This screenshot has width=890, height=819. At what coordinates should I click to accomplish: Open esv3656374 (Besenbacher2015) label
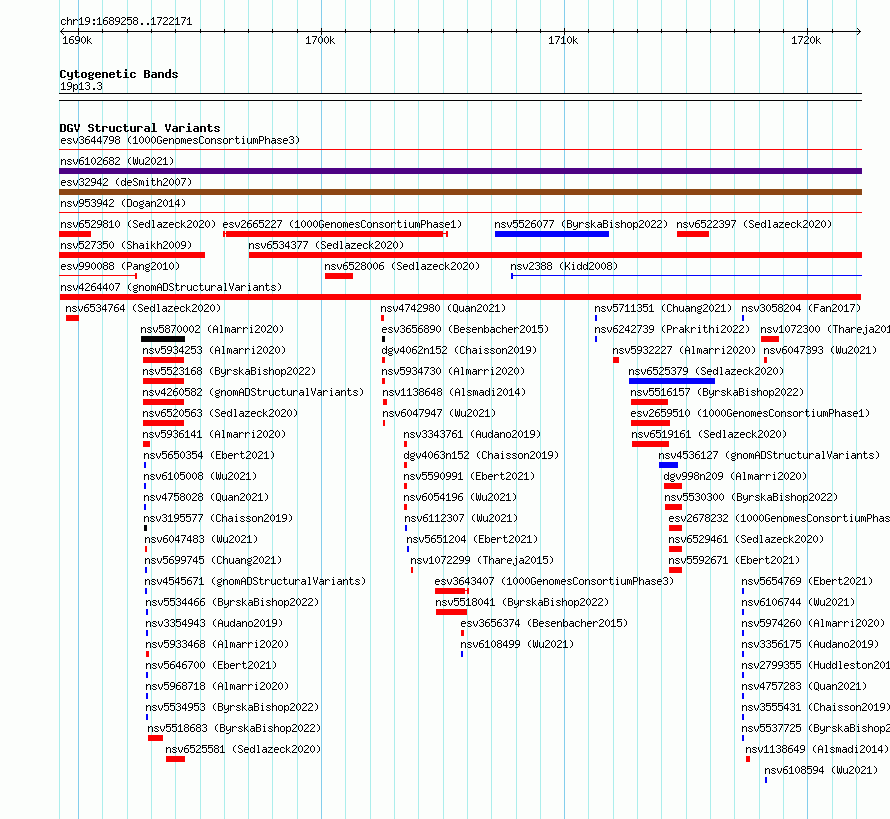544,623
